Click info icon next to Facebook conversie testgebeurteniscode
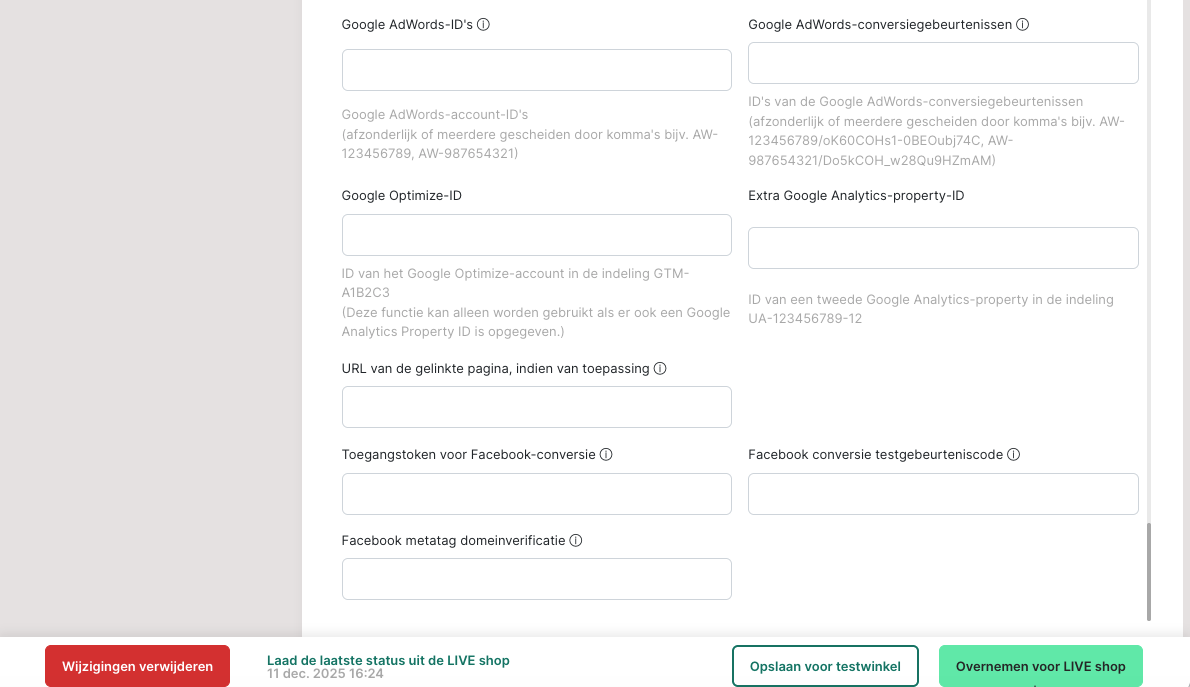Image resolution: width=1190 pixels, height=687 pixels. point(1013,455)
